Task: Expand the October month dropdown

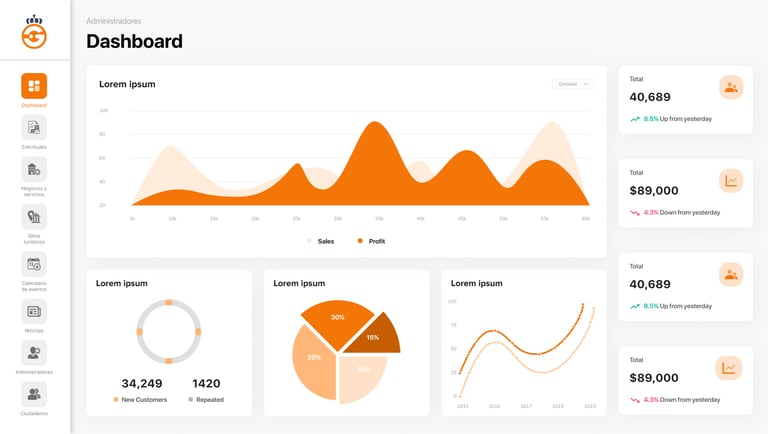Action: (573, 84)
